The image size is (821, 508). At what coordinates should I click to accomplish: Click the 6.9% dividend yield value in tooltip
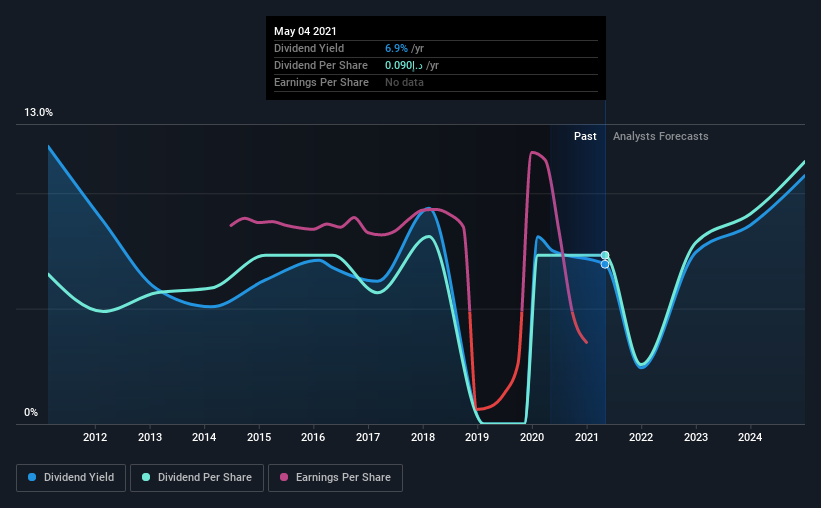[x=396, y=48]
